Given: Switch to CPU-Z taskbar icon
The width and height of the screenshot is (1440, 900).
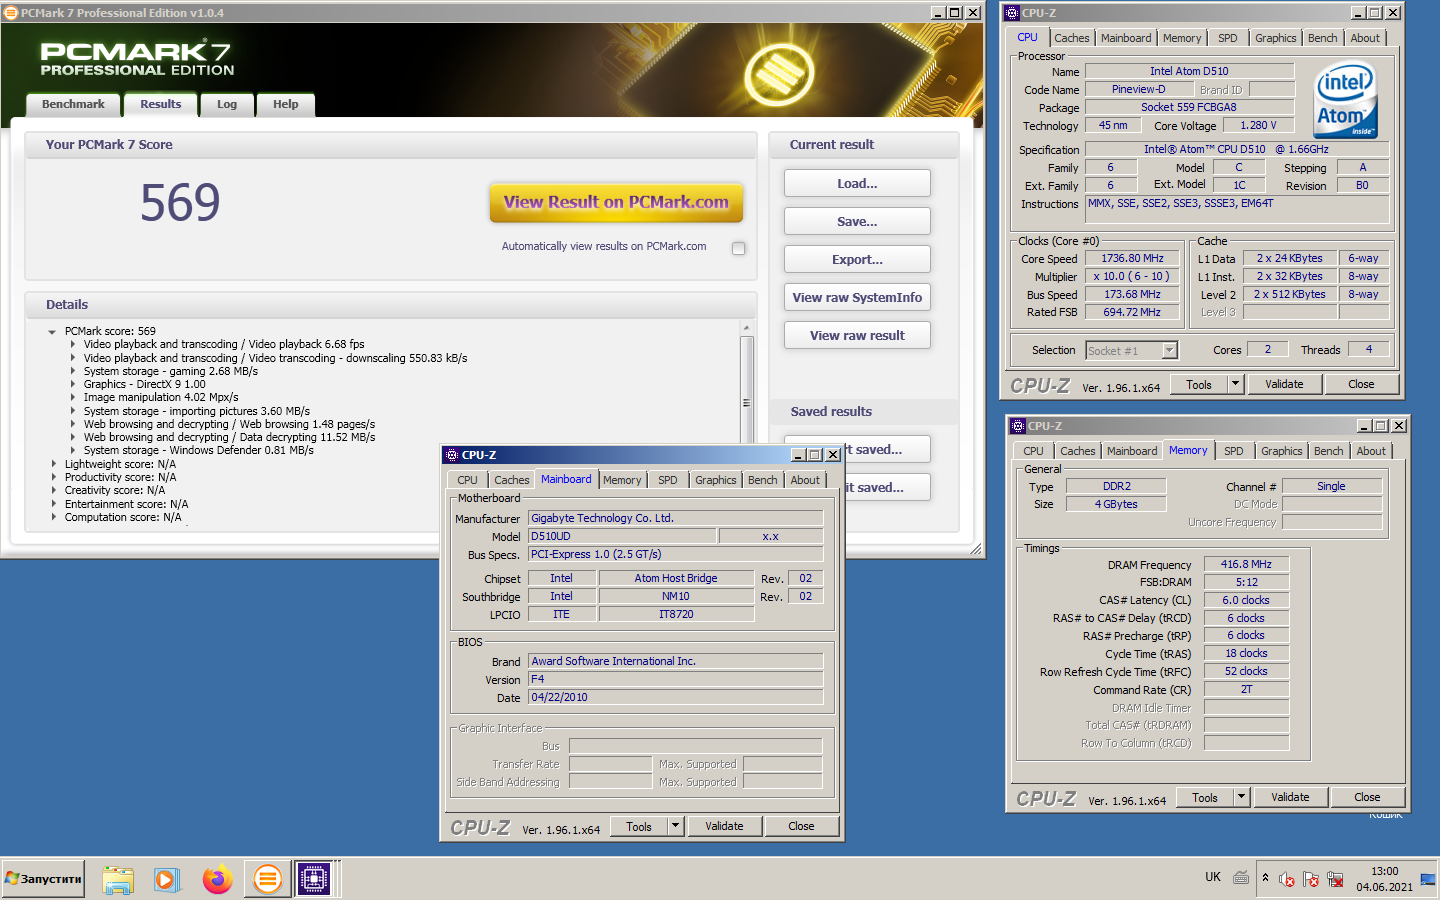Looking at the screenshot, I should pos(314,879).
